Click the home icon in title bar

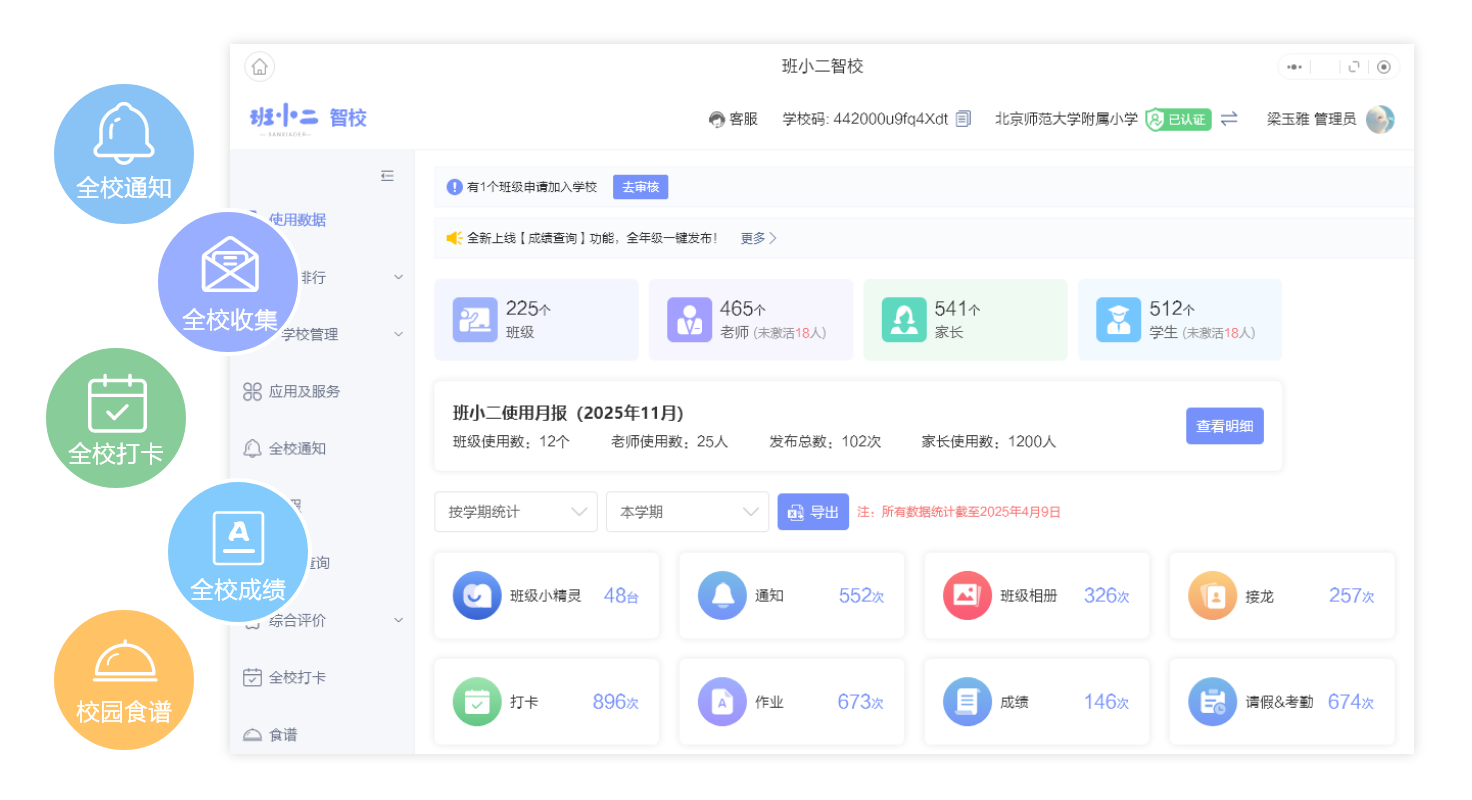click(259, 67)
